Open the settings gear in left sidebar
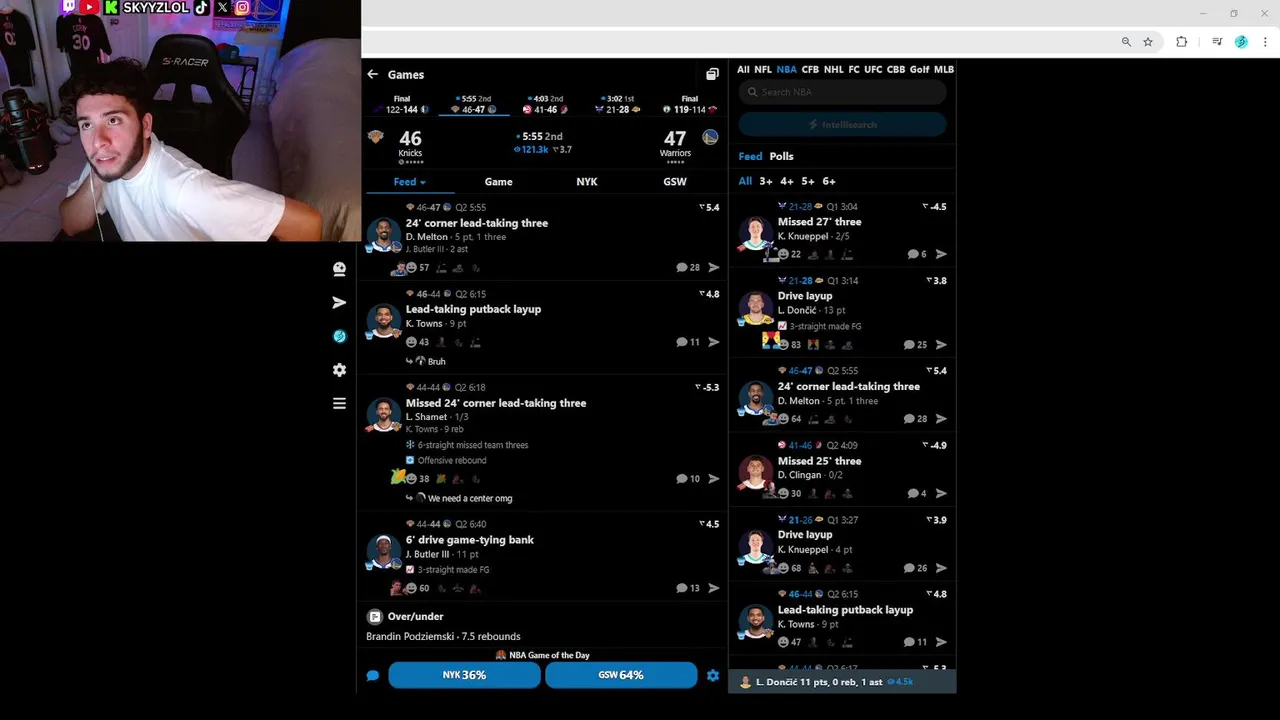 (339, 370)
